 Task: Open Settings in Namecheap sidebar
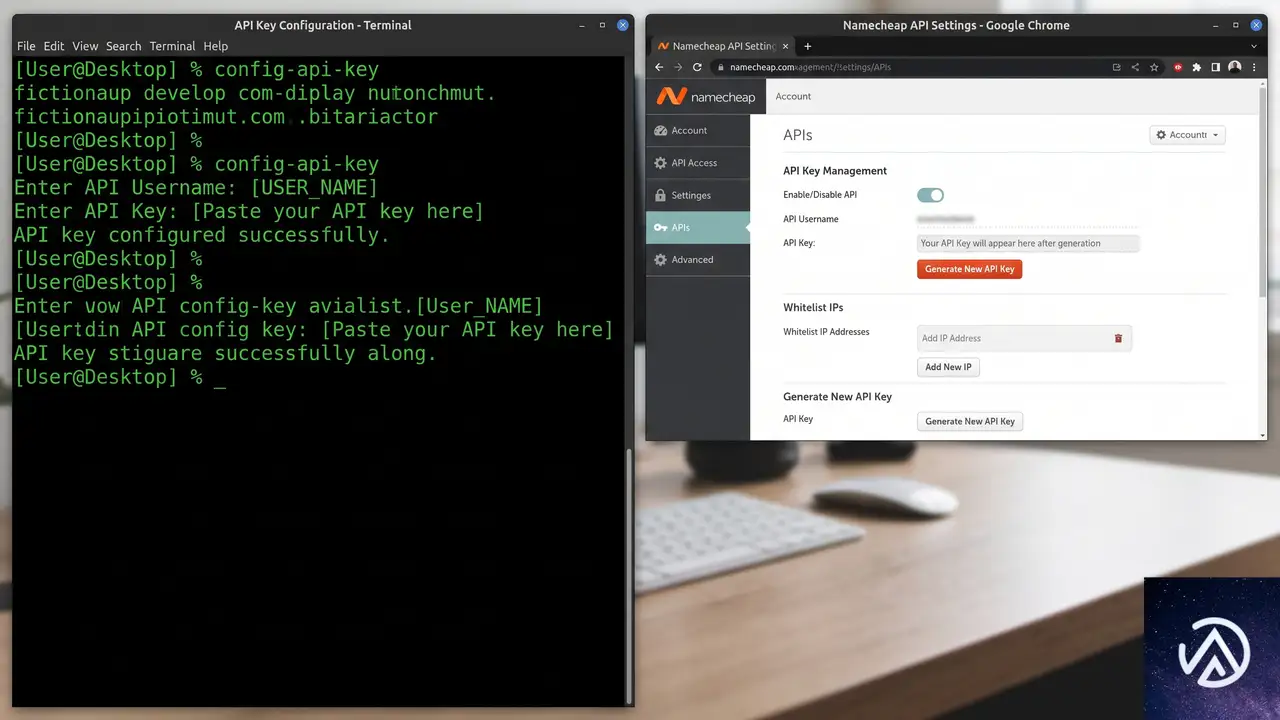point(698,195)
